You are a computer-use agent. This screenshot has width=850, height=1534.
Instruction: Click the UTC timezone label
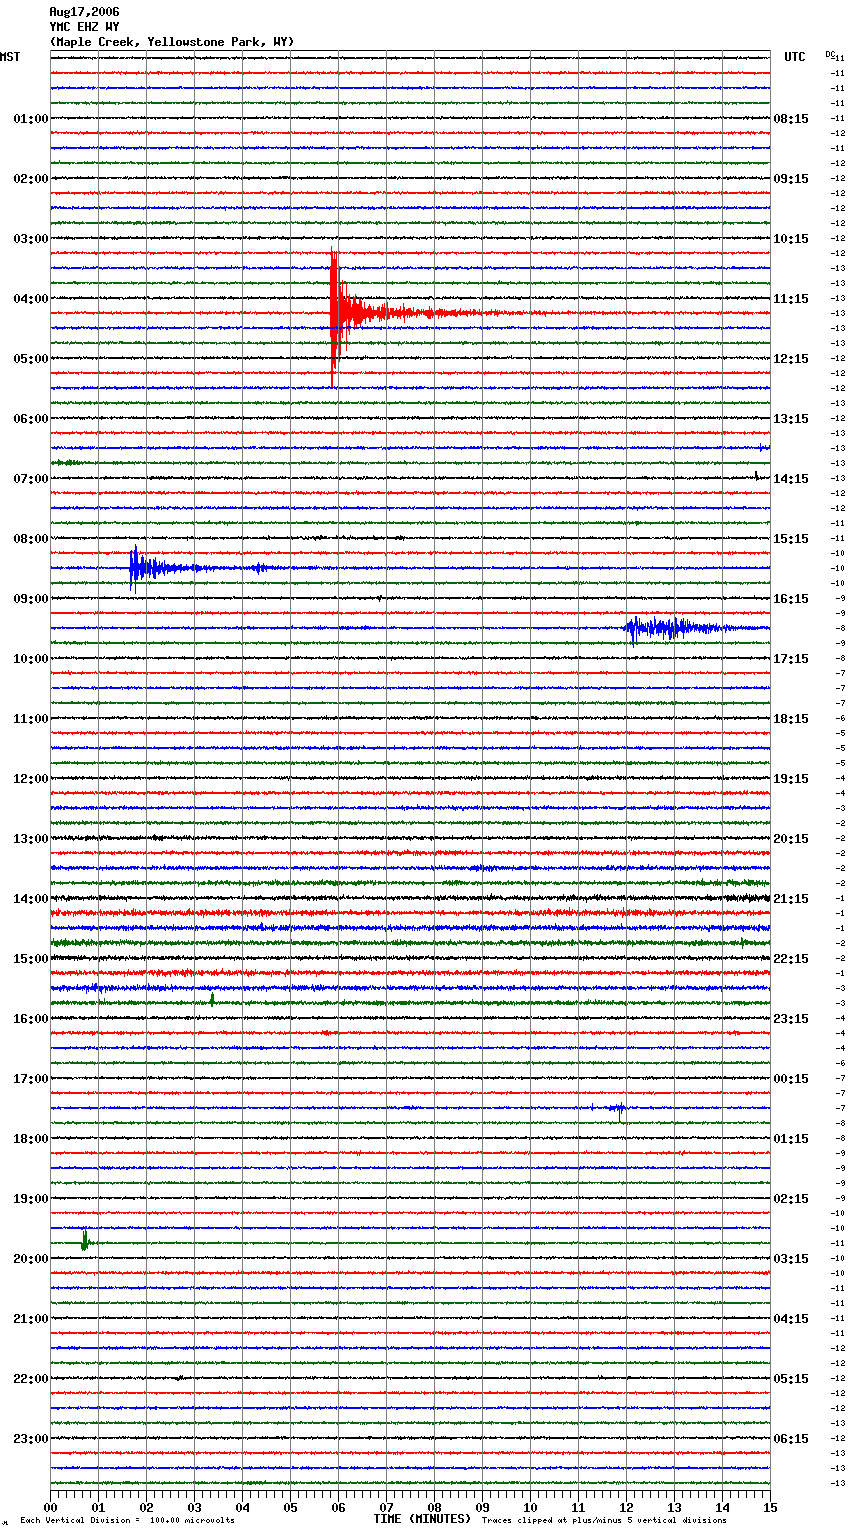[x=795, y=57]
